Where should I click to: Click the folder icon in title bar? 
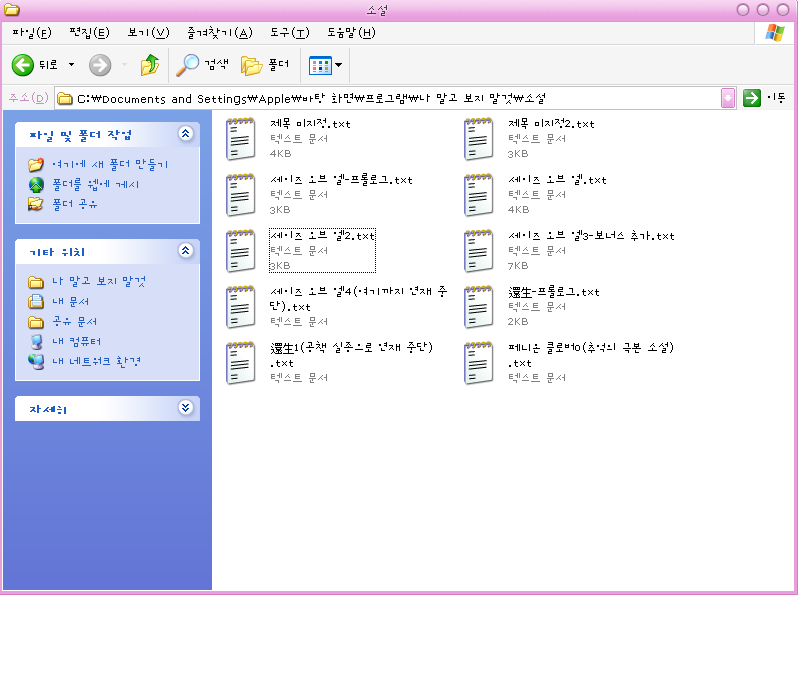[x=12, y=10]
